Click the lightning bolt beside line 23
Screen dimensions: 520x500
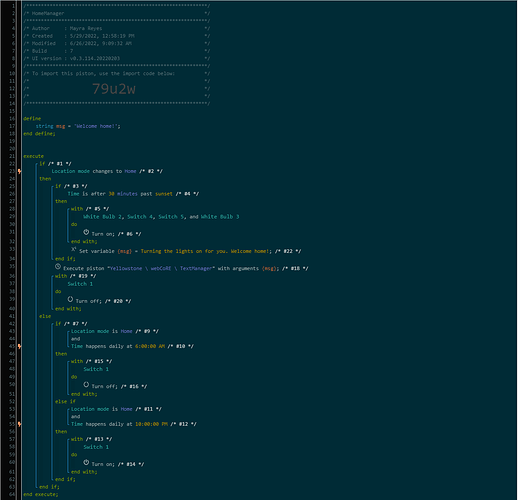coord(20,171)
